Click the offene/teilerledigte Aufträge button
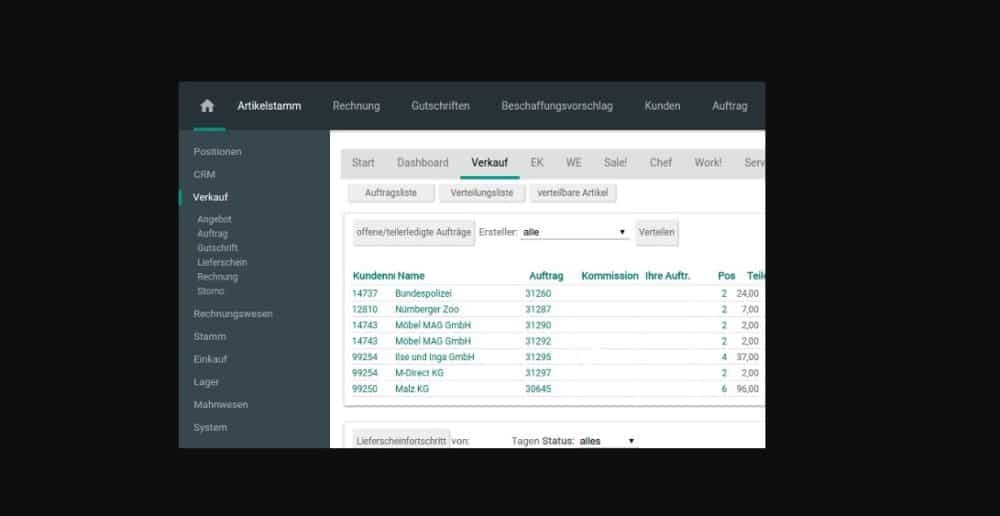 pos(413,232)
